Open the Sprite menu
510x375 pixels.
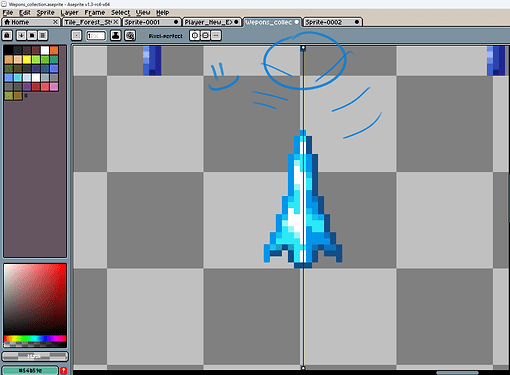(x=46, y=13)
